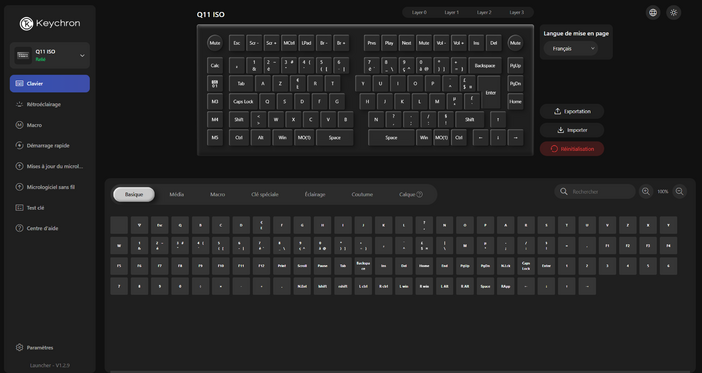
Task: Select the Next key on keyboard preview
Action: coord(407,43)
